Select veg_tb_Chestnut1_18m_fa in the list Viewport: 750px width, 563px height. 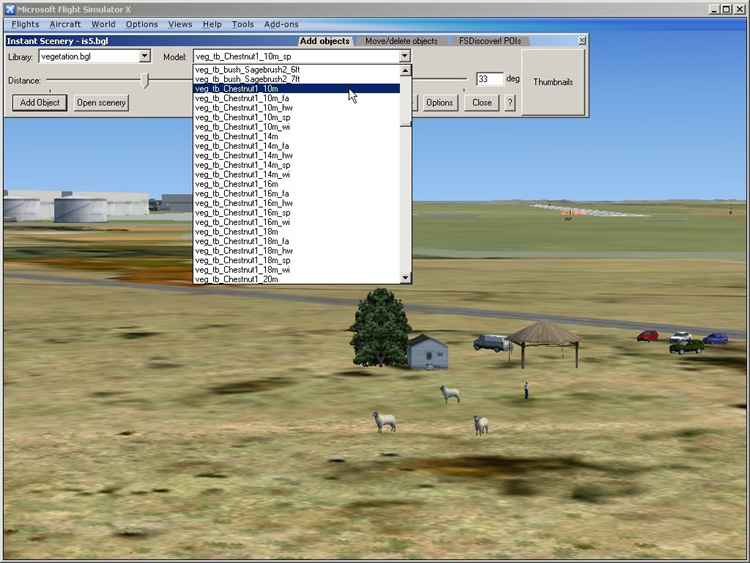click(297, 242)
